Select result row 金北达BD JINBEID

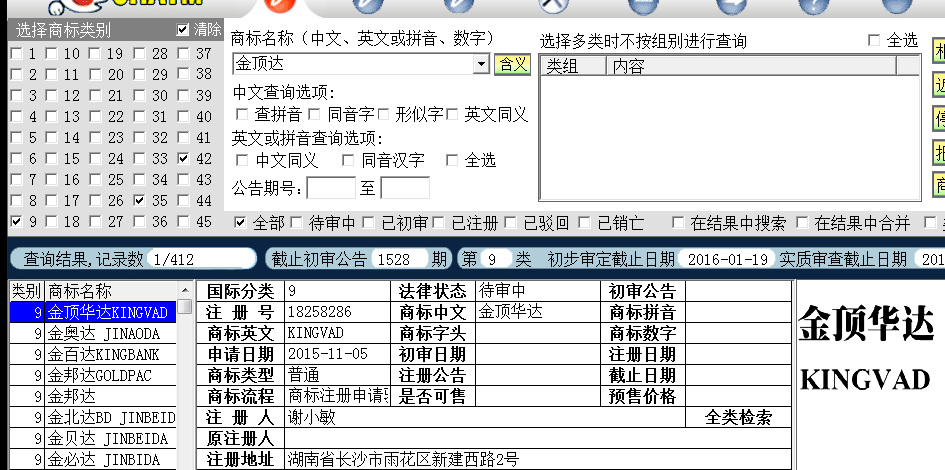coord(93,418)
